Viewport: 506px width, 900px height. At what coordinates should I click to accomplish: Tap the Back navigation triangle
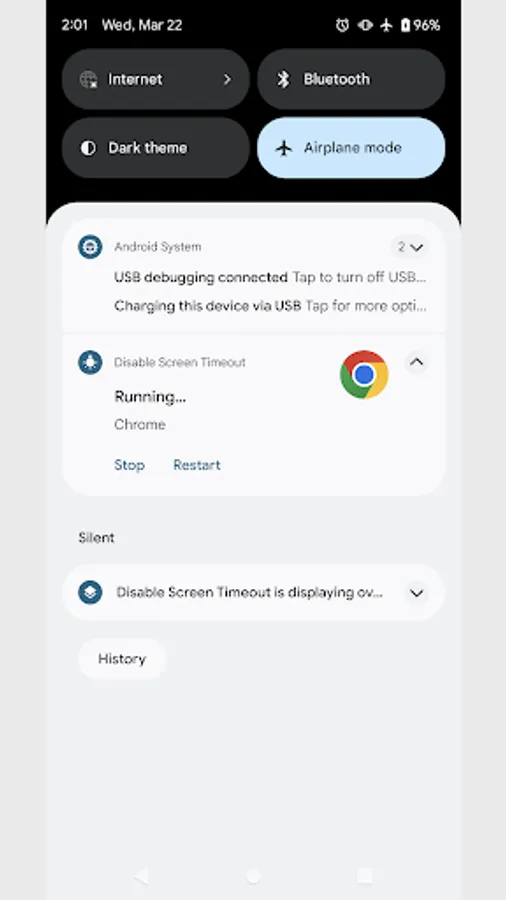(141, 876)
